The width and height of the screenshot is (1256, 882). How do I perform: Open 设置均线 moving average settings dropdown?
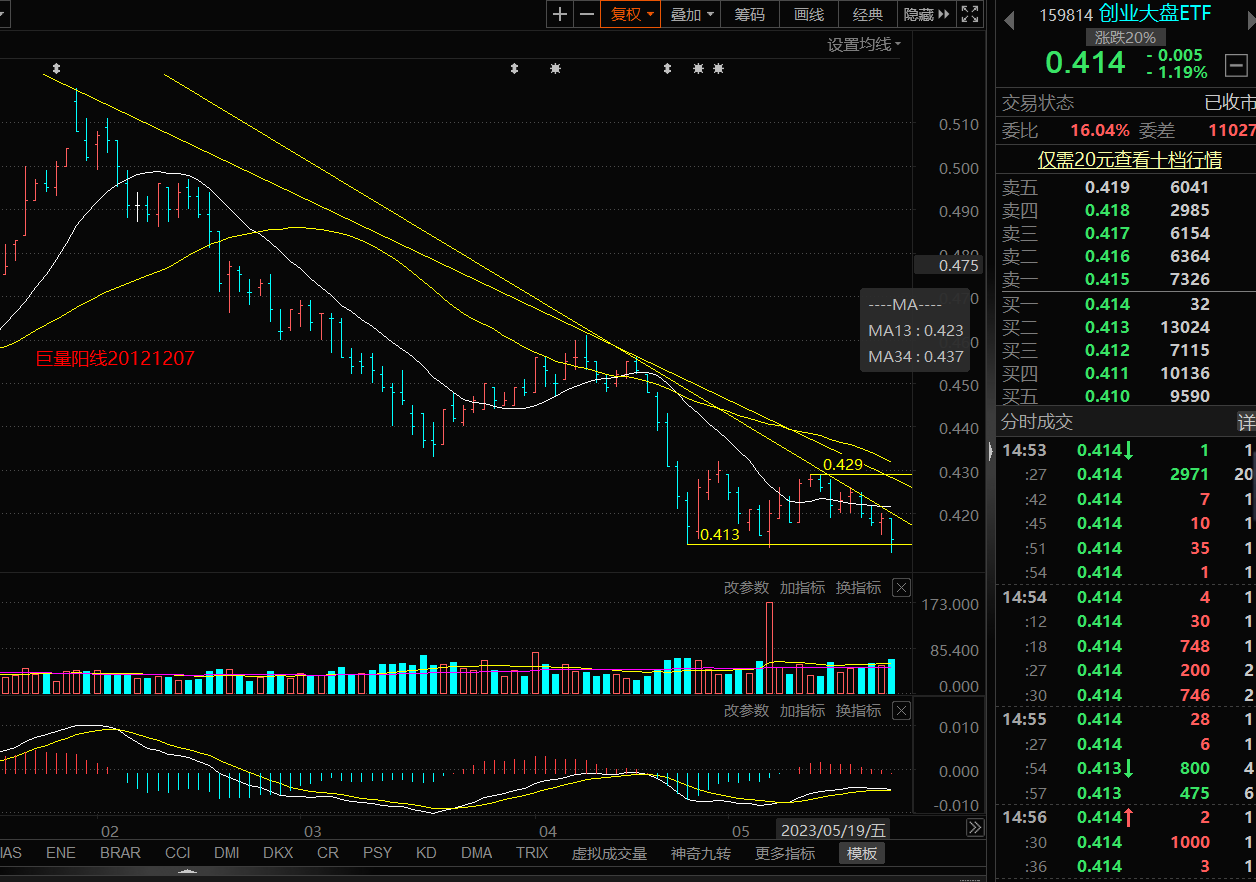pyautogui.click(x=864, y=44)
